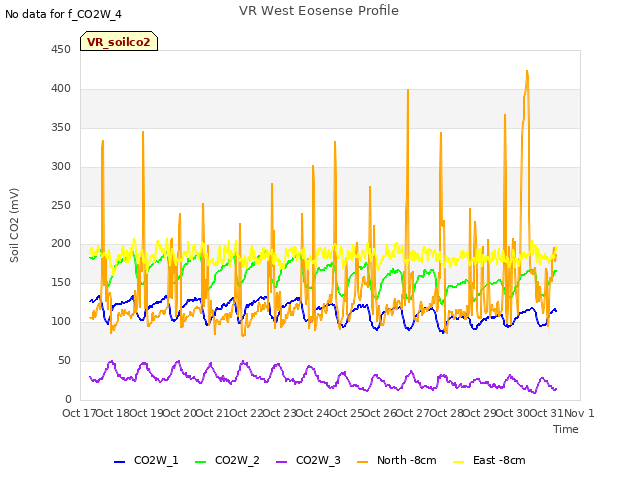This screenshot has width=640, height=480.
Task: Click the Soil CO2 (mV) axis title
Action: [x=14, y=225]
